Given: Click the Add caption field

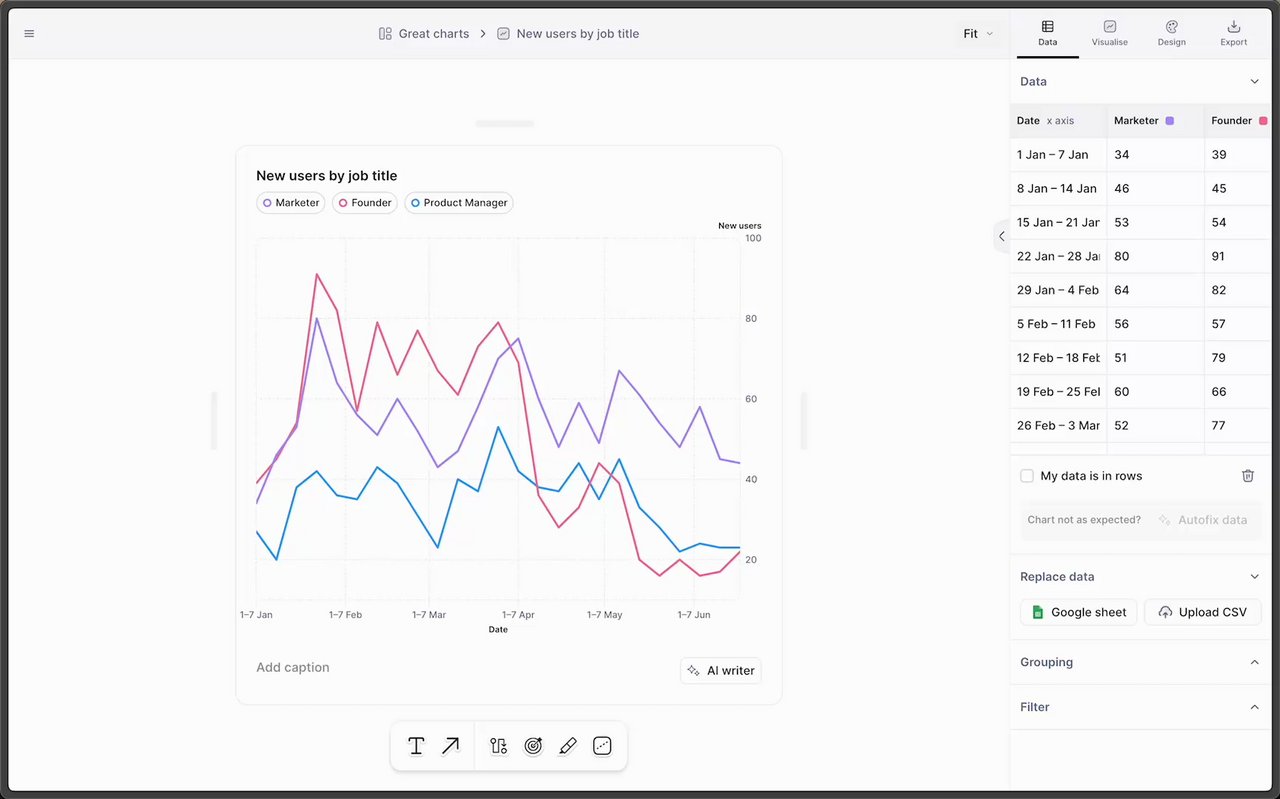Looking at the screenshot, I should [x=293, y=668].
